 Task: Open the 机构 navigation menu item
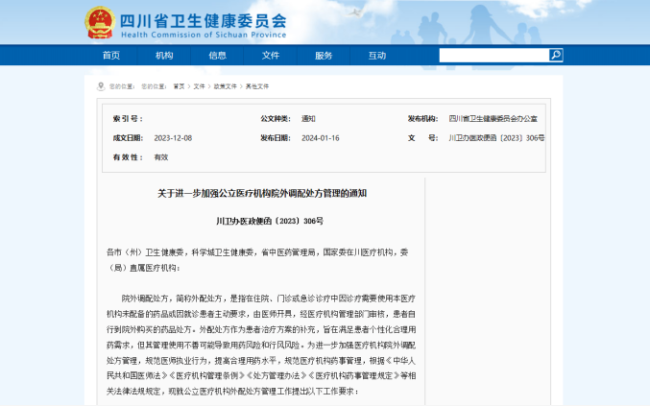click(164, 55)
